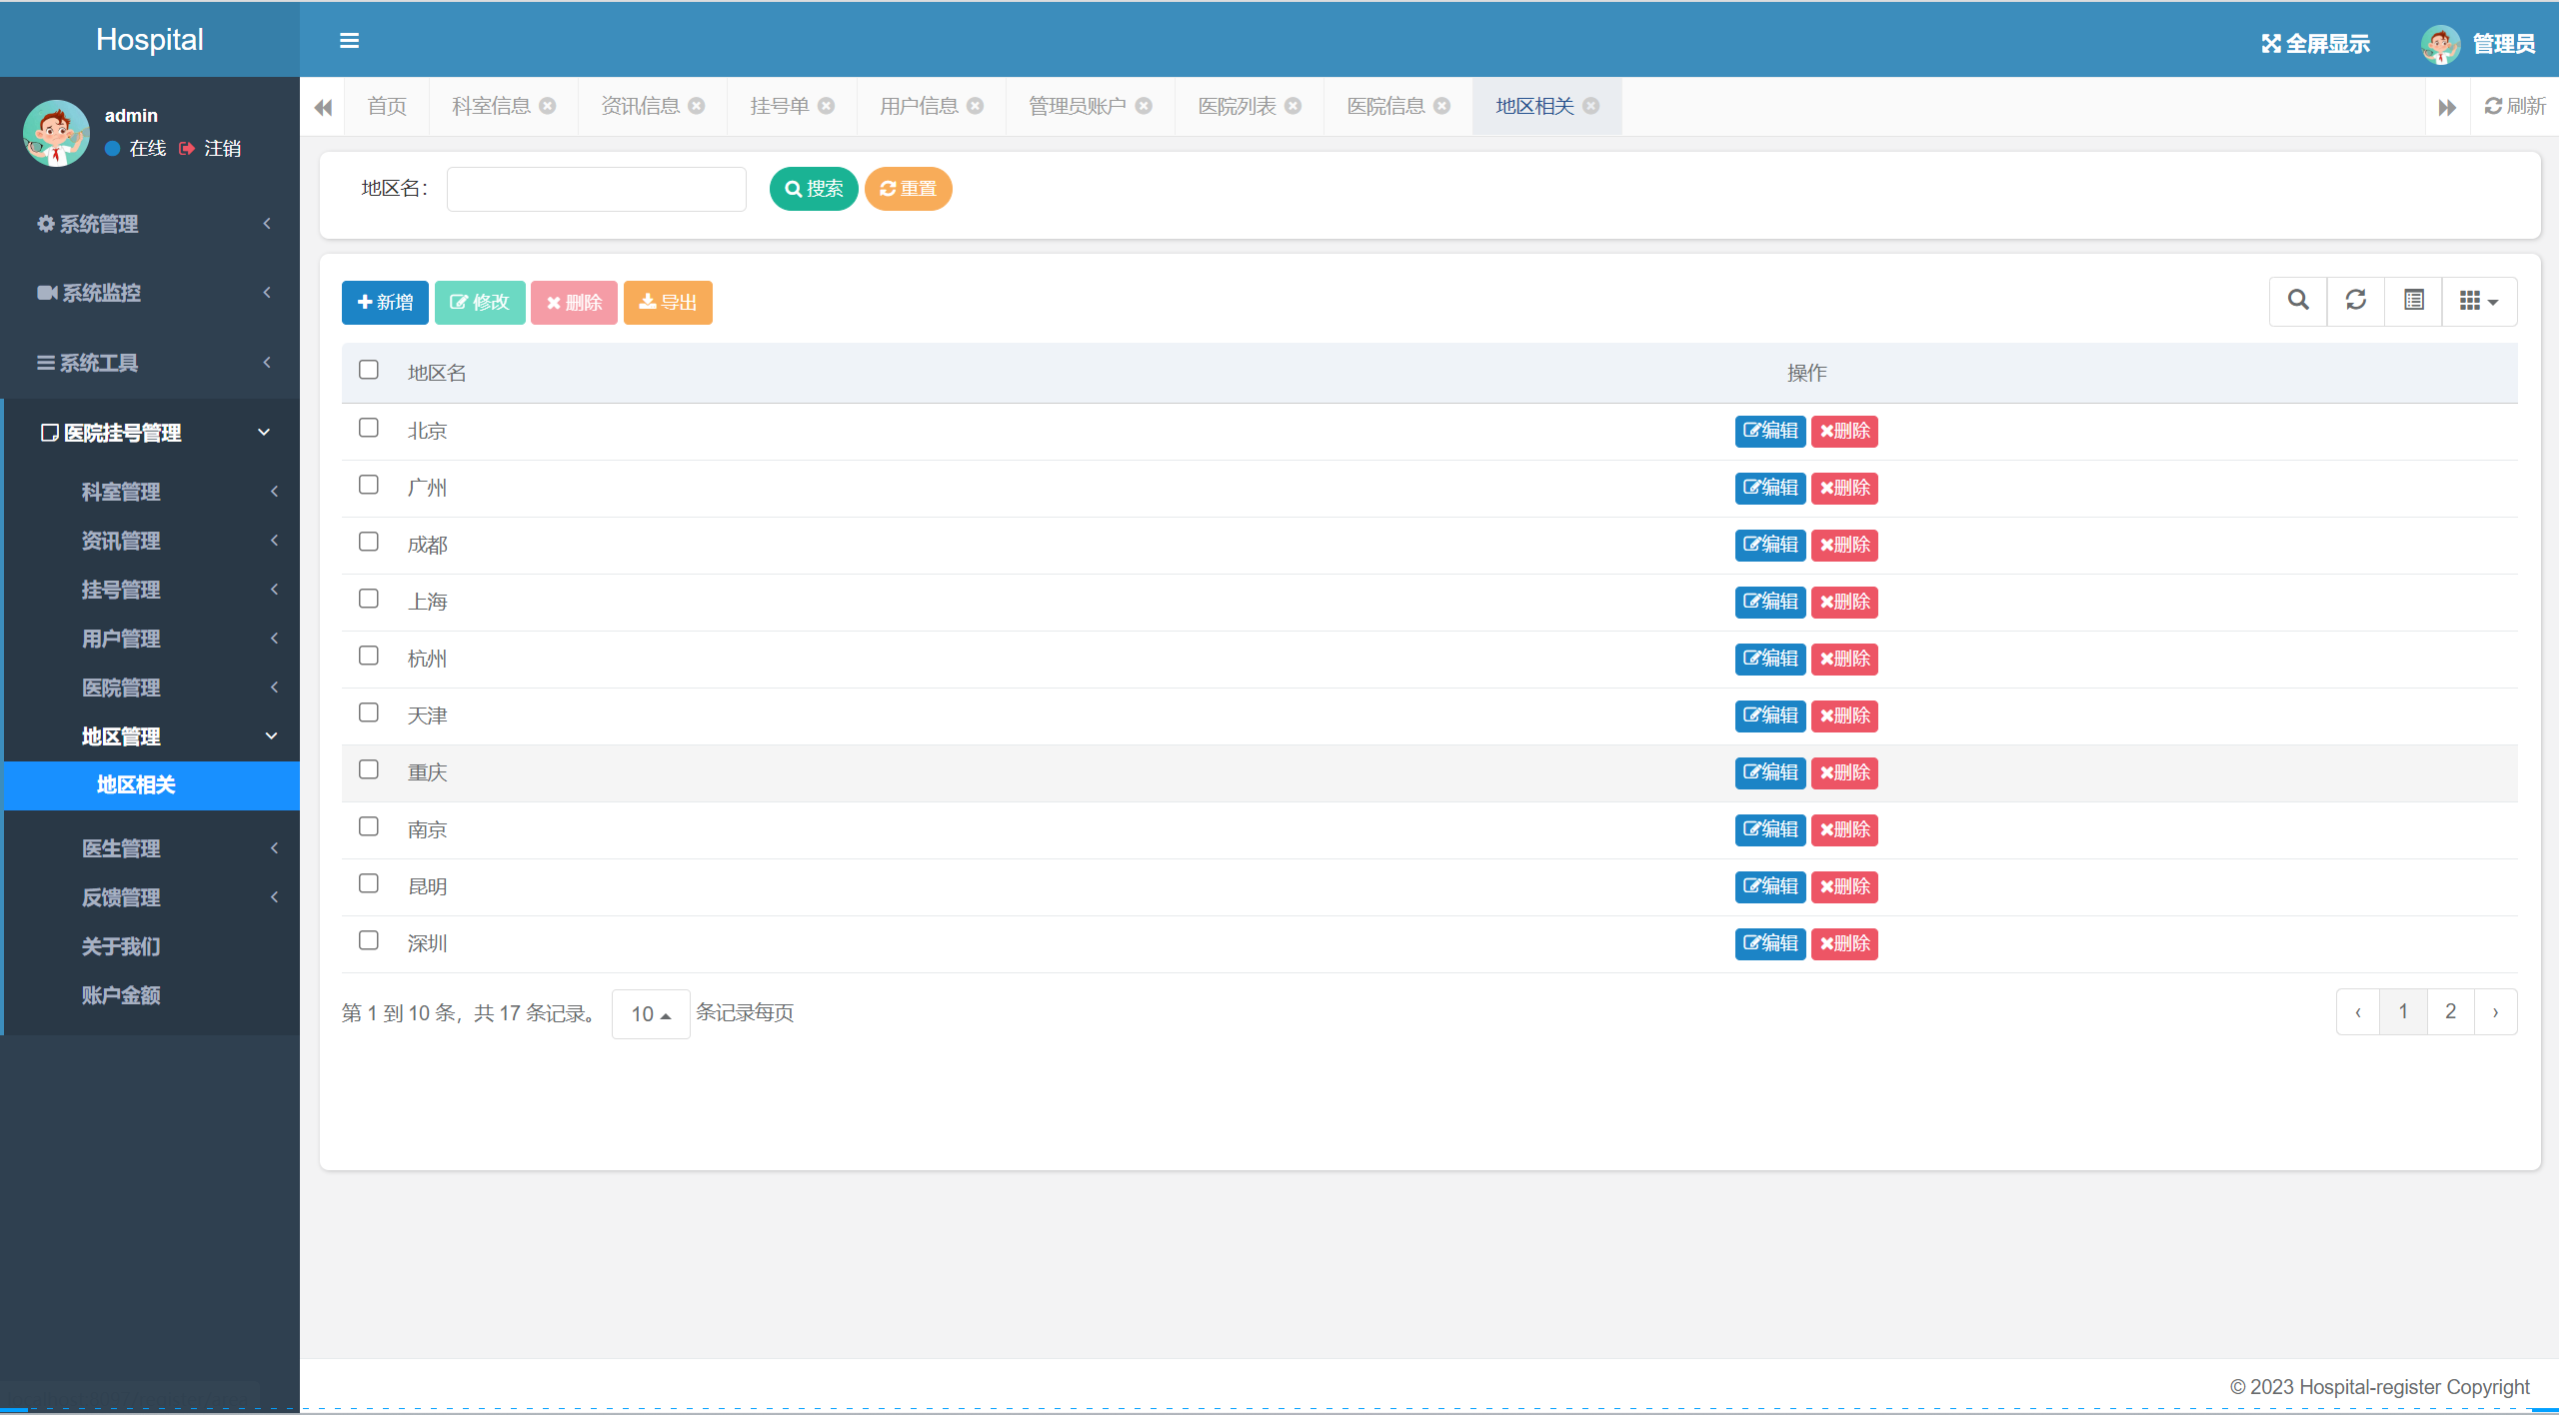Image resolution: width=2559 pixels, height=1415 pixels.
Task: Click 编辑 button for 上海 row
Action: [x=1769, y=602]
